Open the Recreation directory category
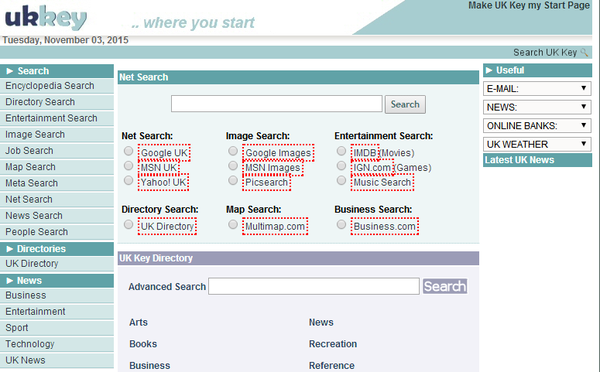Screen dimensions: 600x372 coord(333,344)
